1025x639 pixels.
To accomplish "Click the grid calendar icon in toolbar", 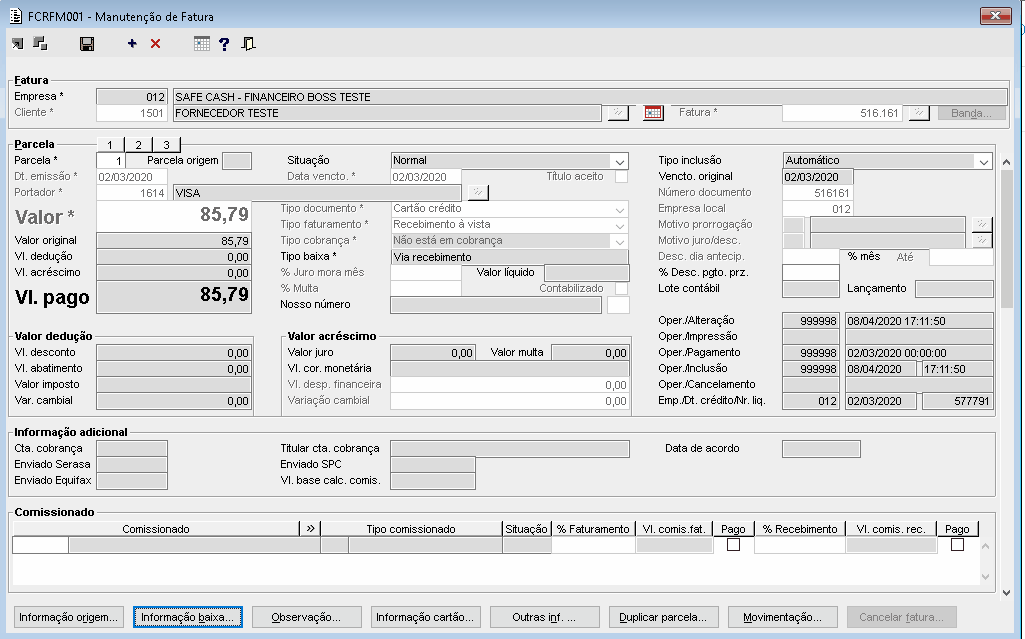I will coord(202,44).
